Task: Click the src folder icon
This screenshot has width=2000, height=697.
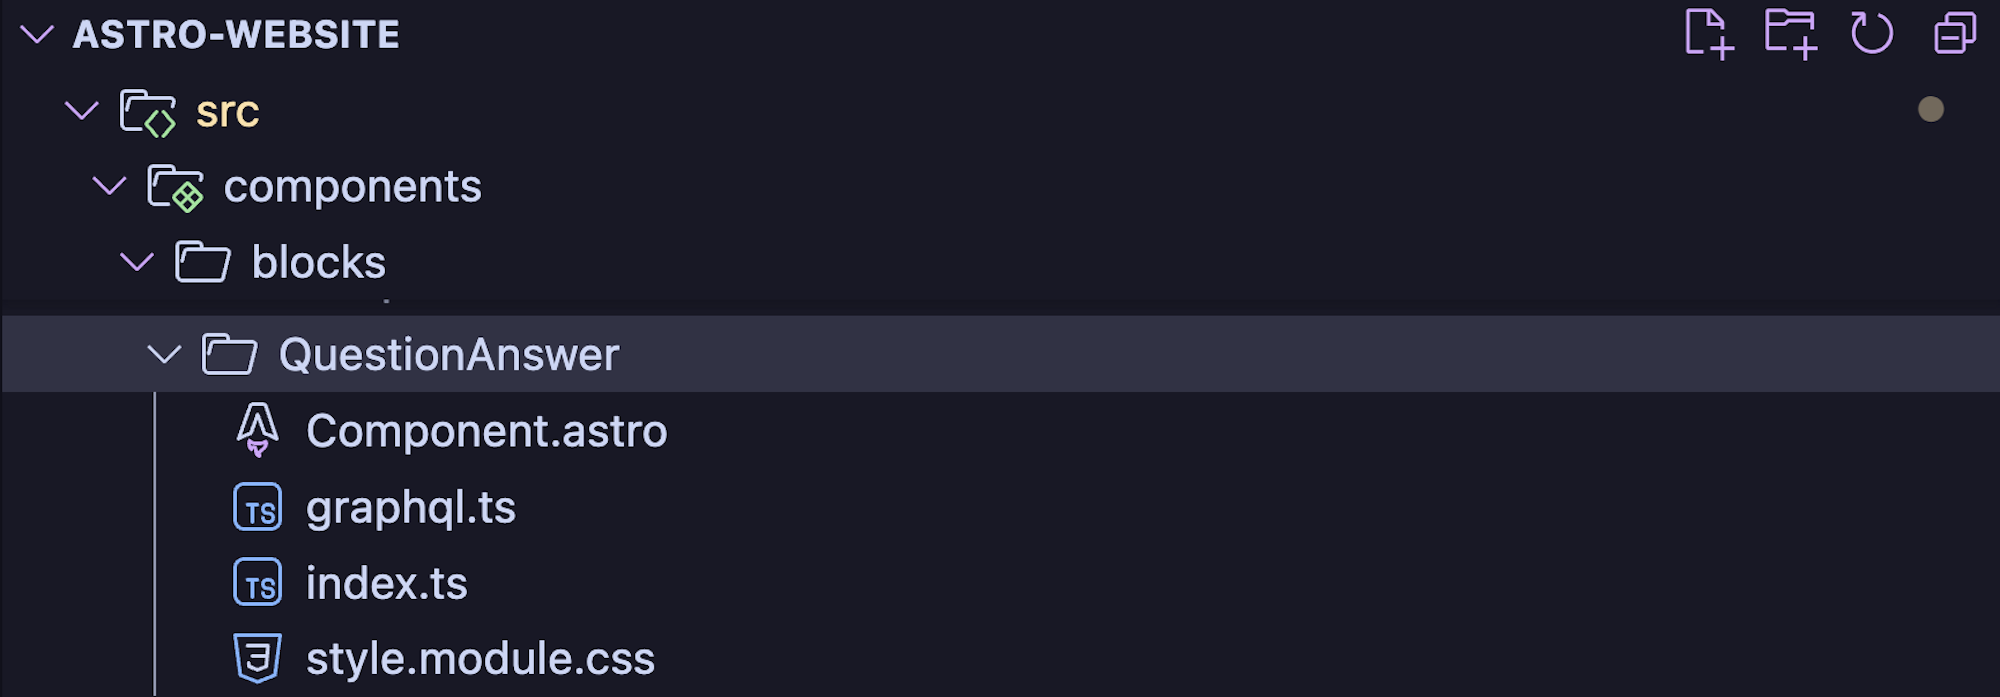Action: (x=148, y=112)
